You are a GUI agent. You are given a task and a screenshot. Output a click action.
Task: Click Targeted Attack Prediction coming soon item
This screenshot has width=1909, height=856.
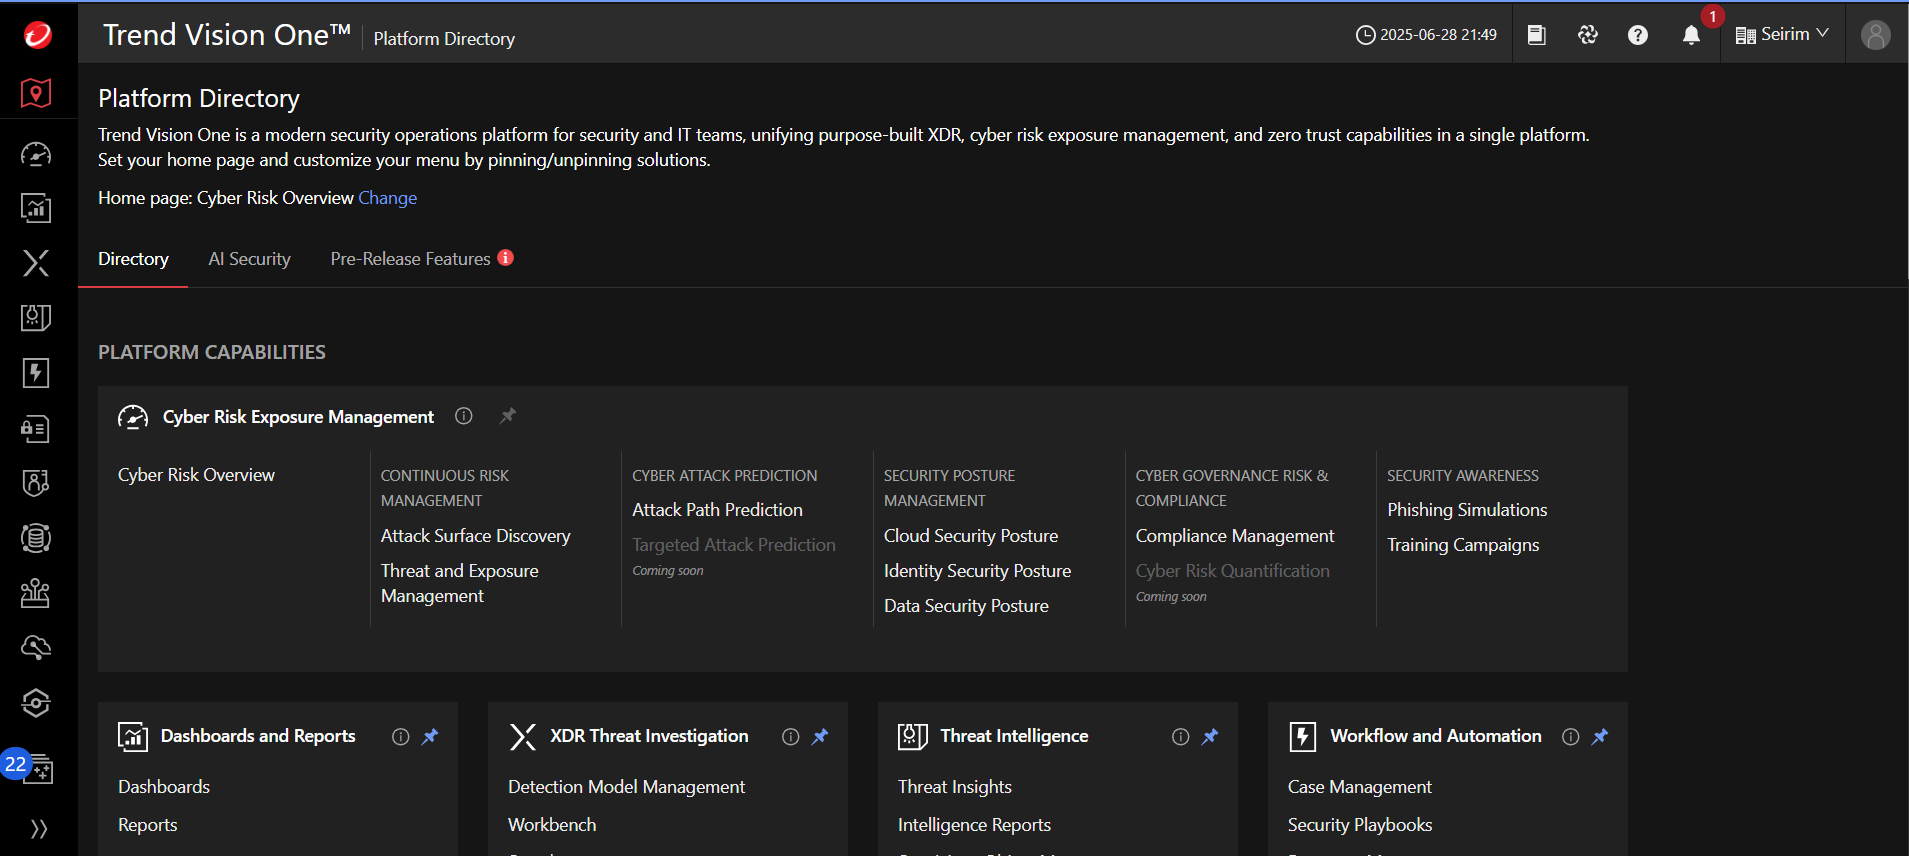[734, 545]
